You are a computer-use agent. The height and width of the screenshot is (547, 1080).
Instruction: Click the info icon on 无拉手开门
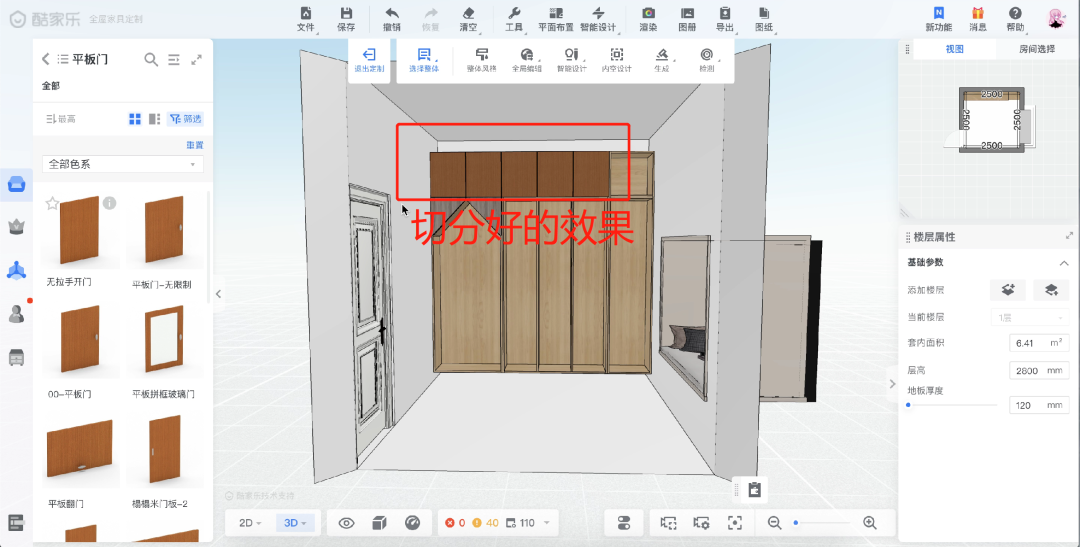click(110, 203)
